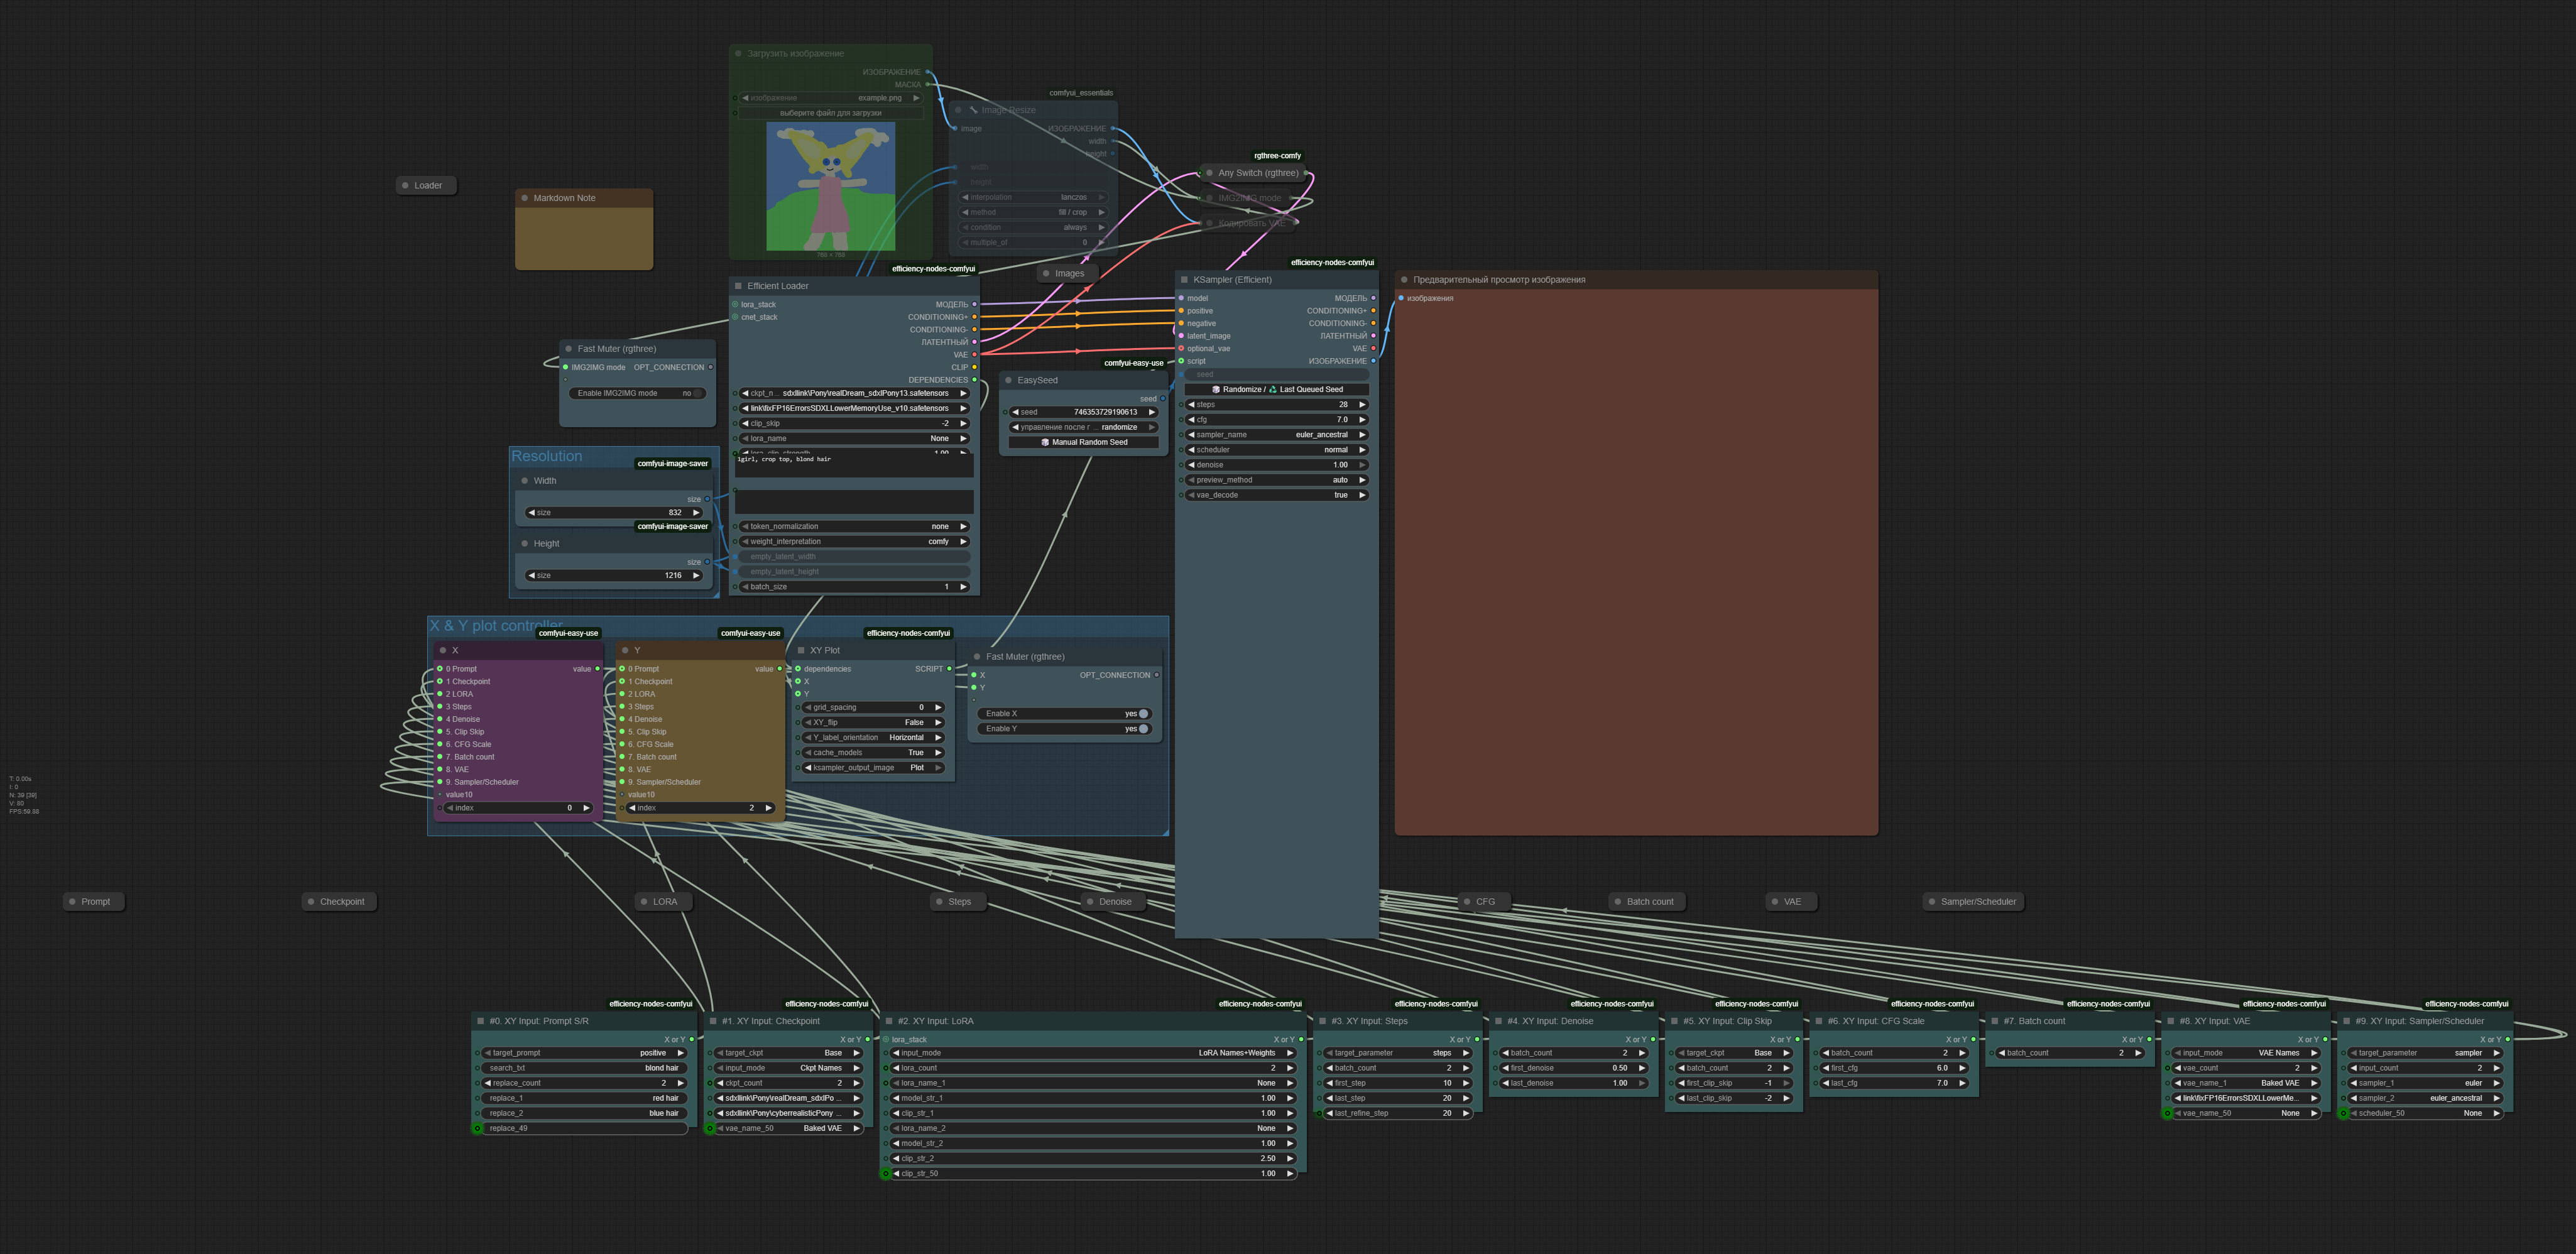Collapse the Efficient Loader node via title square
The image size is (2576, 1254).
click(x=738, y=286)
